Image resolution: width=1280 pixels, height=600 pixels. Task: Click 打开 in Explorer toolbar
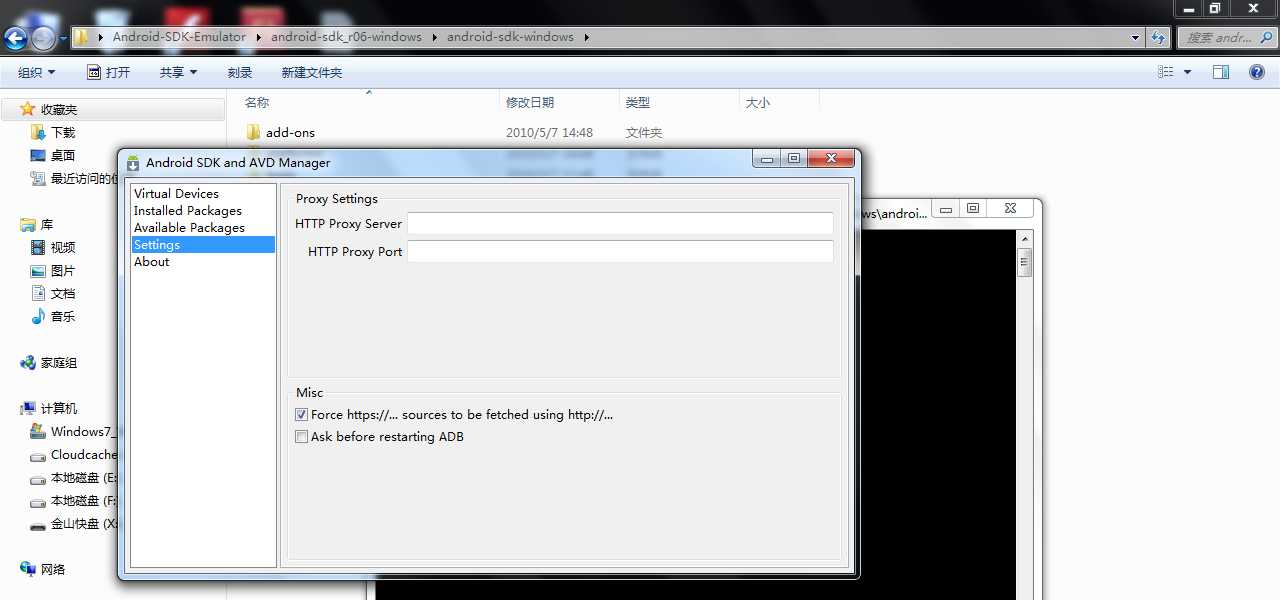pos(108,72)
